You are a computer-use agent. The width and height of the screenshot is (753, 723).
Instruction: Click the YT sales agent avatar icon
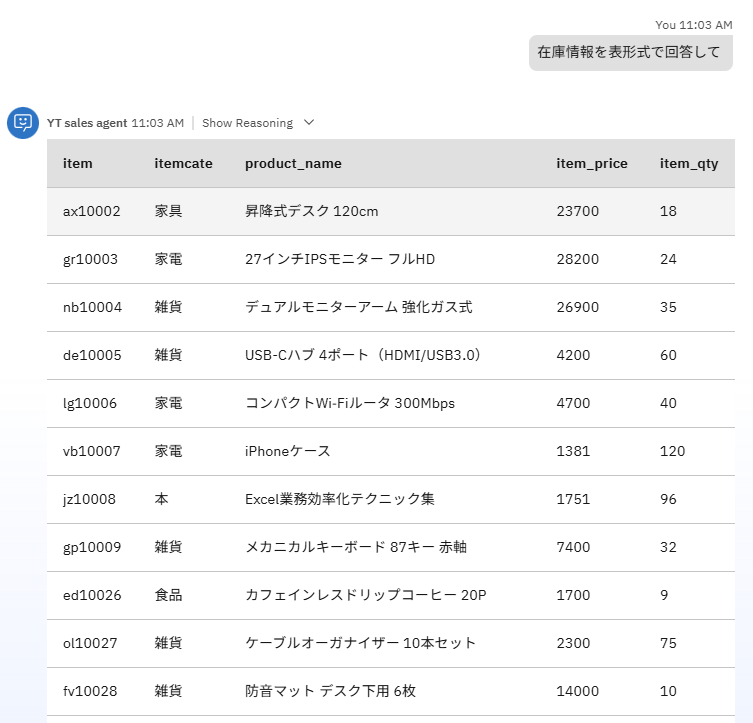pos(22,123)
